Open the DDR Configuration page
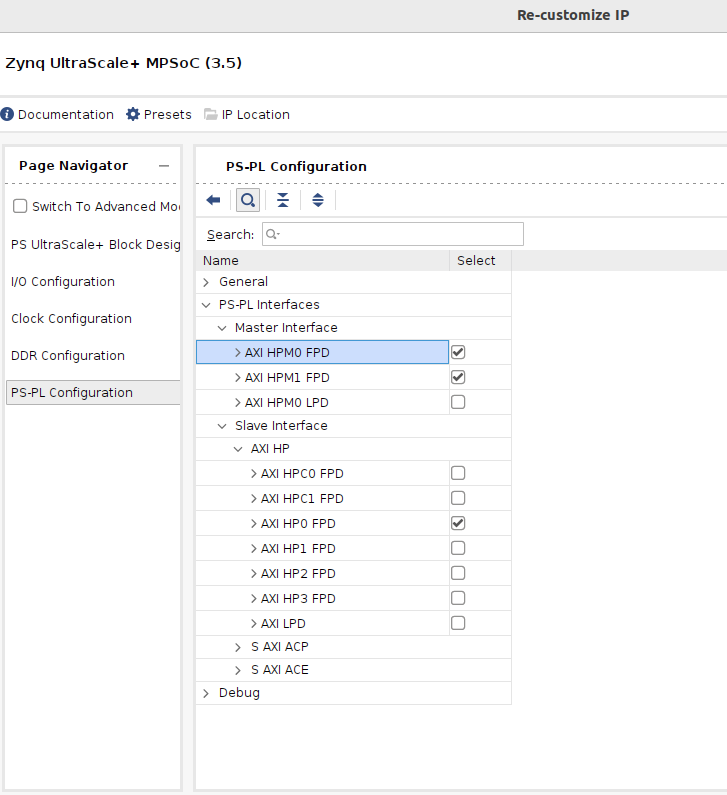The image size is (727, 795). pos(68,356)
